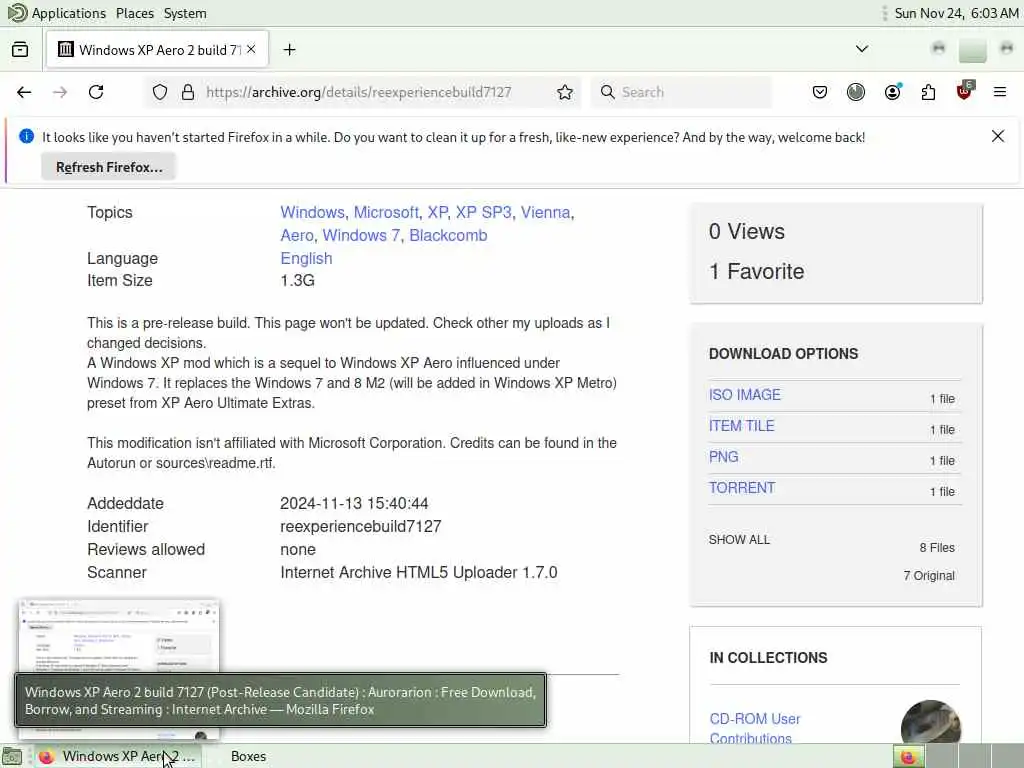Open the System menu
The height and width of the screenshot is (768, 1024).
pyautogui.click(x=185, y=13)
